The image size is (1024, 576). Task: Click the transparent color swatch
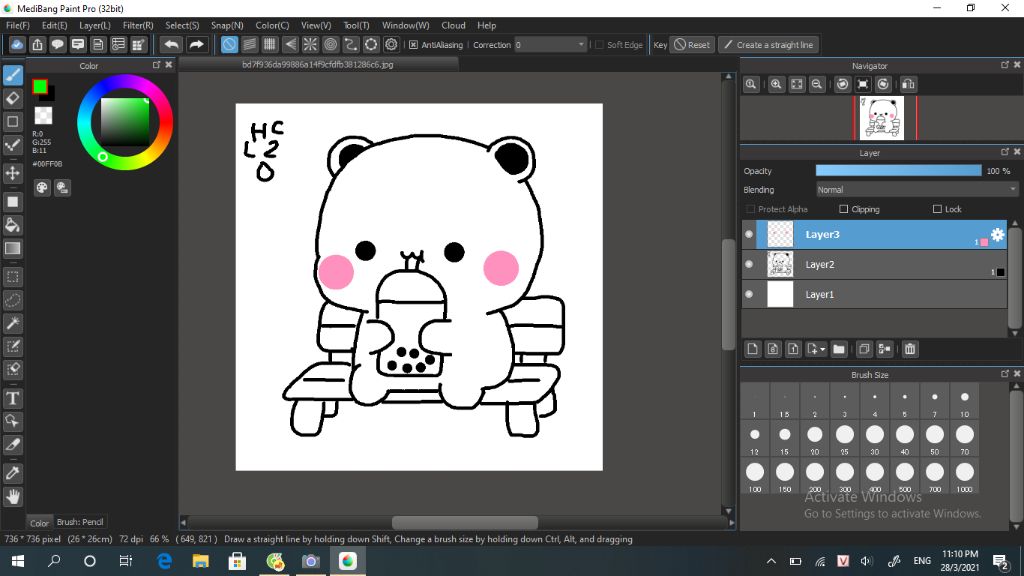point(43,116)
